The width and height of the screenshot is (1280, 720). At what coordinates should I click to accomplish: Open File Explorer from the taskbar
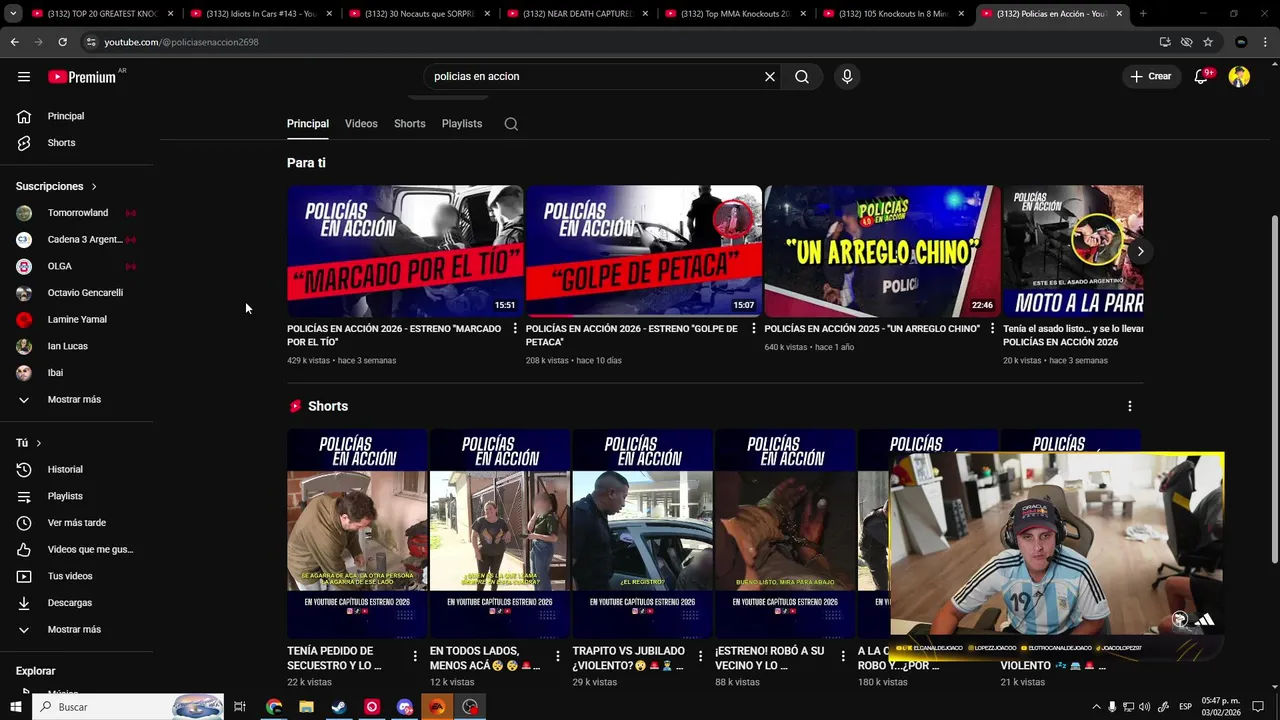point(306,707)
